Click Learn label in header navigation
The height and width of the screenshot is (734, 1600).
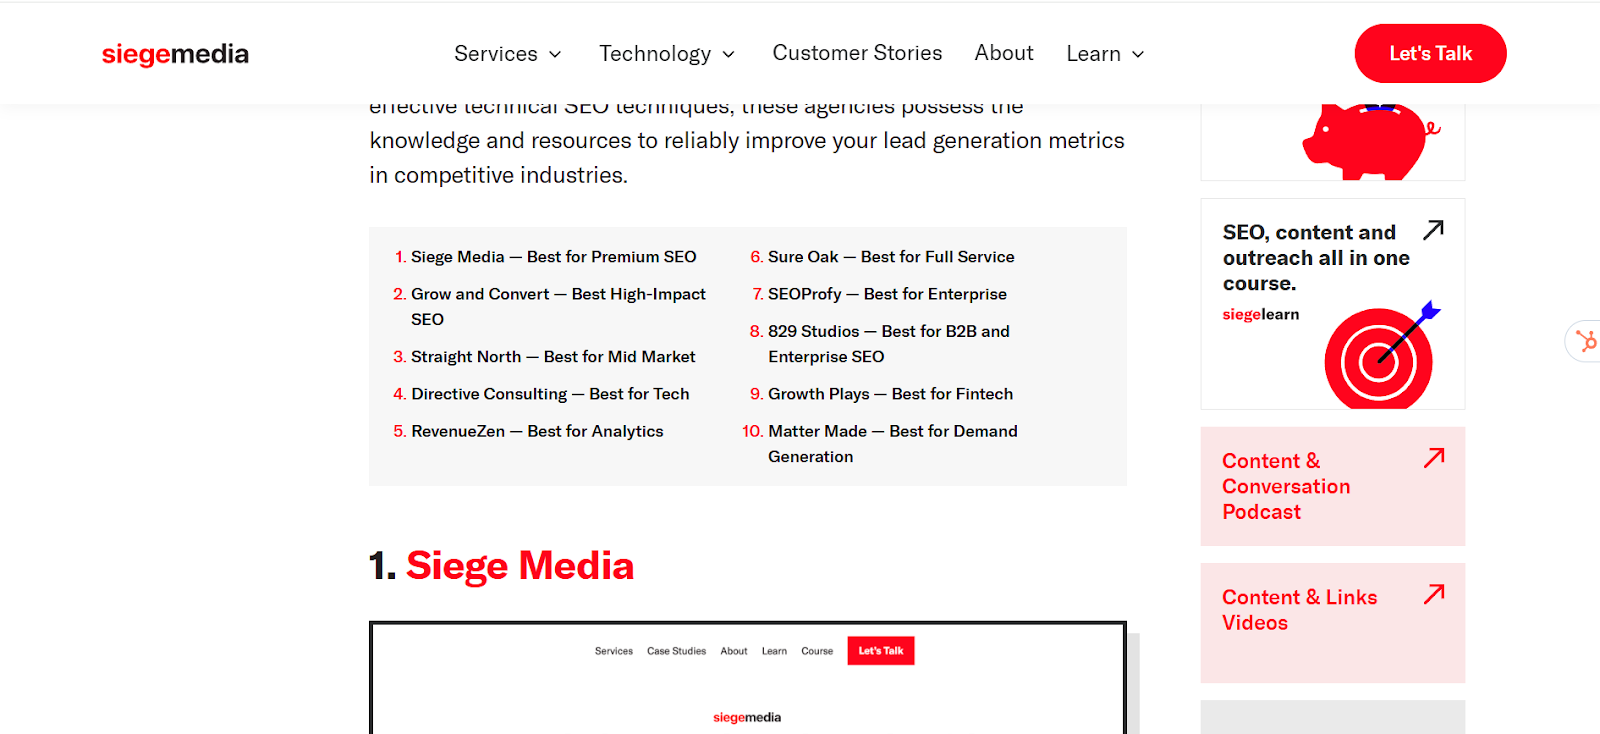pyautogui.click(x=1093, y=54)
